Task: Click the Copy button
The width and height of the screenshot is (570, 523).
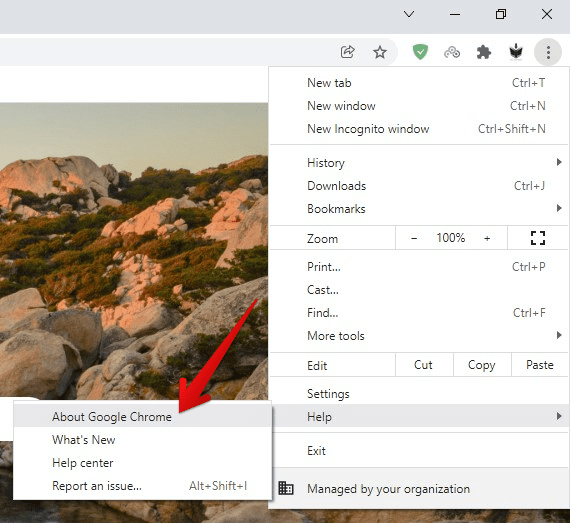Action: (x=482, y=365)
